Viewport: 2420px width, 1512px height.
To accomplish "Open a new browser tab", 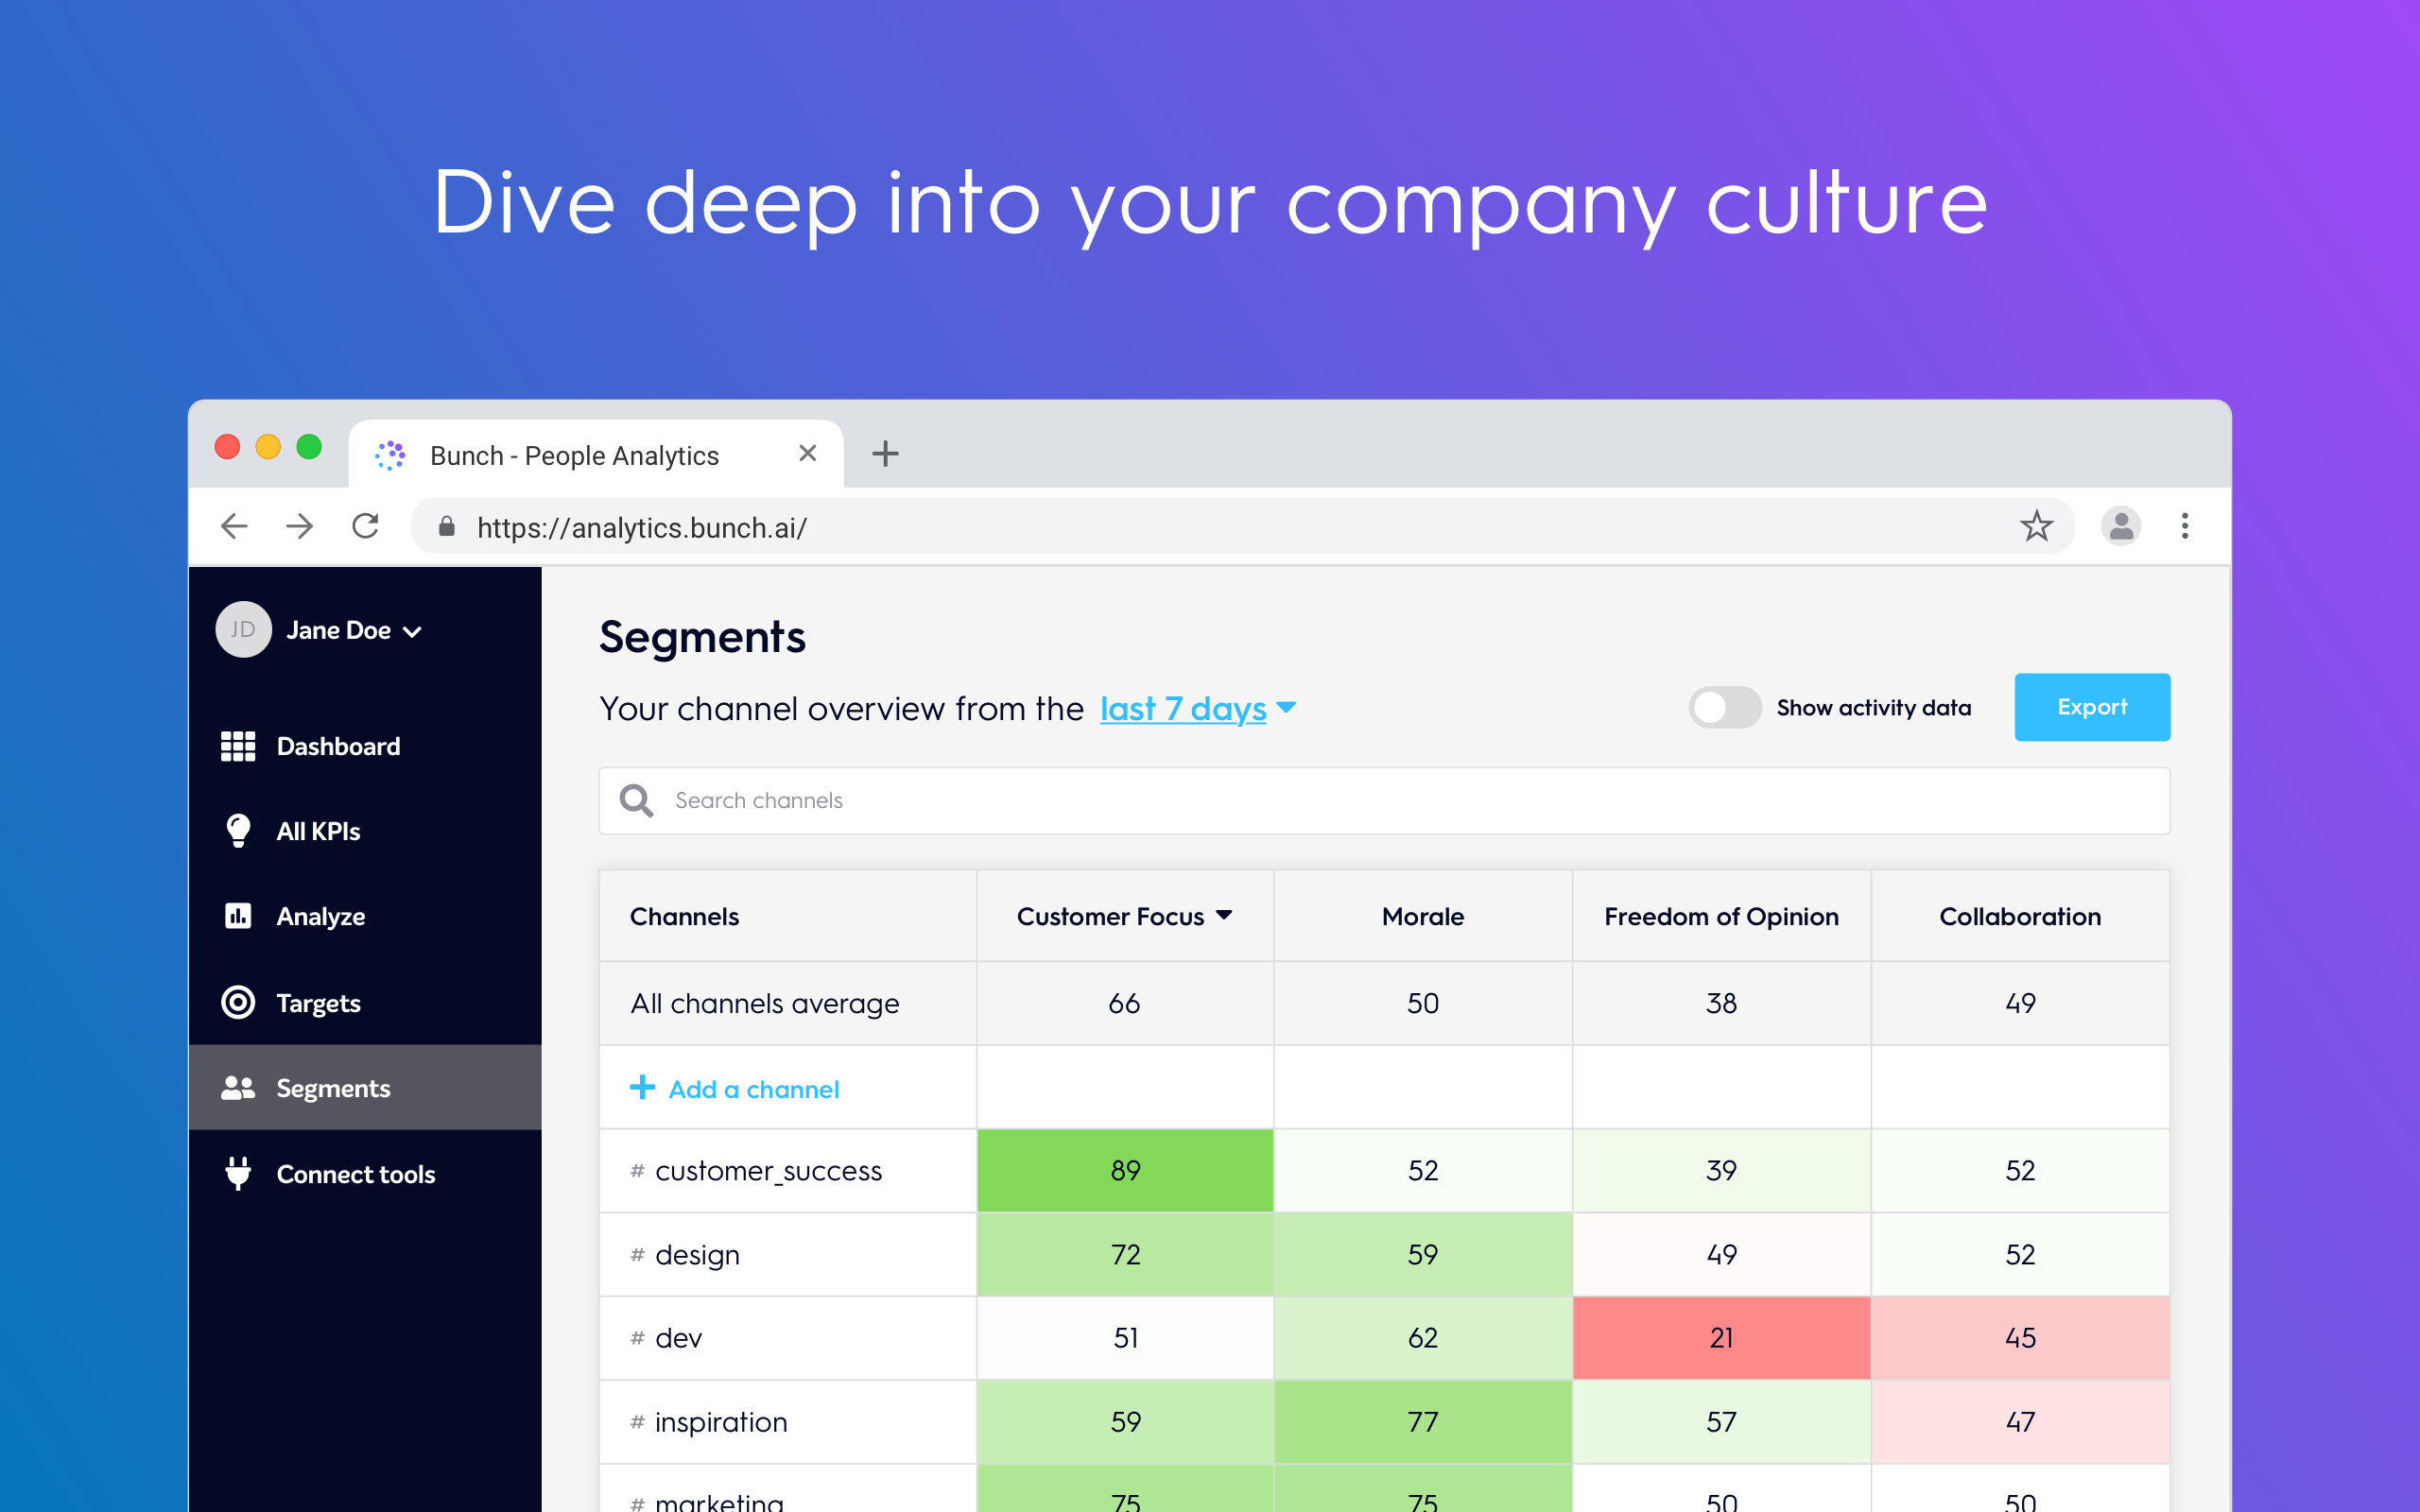I will (885, 454).
